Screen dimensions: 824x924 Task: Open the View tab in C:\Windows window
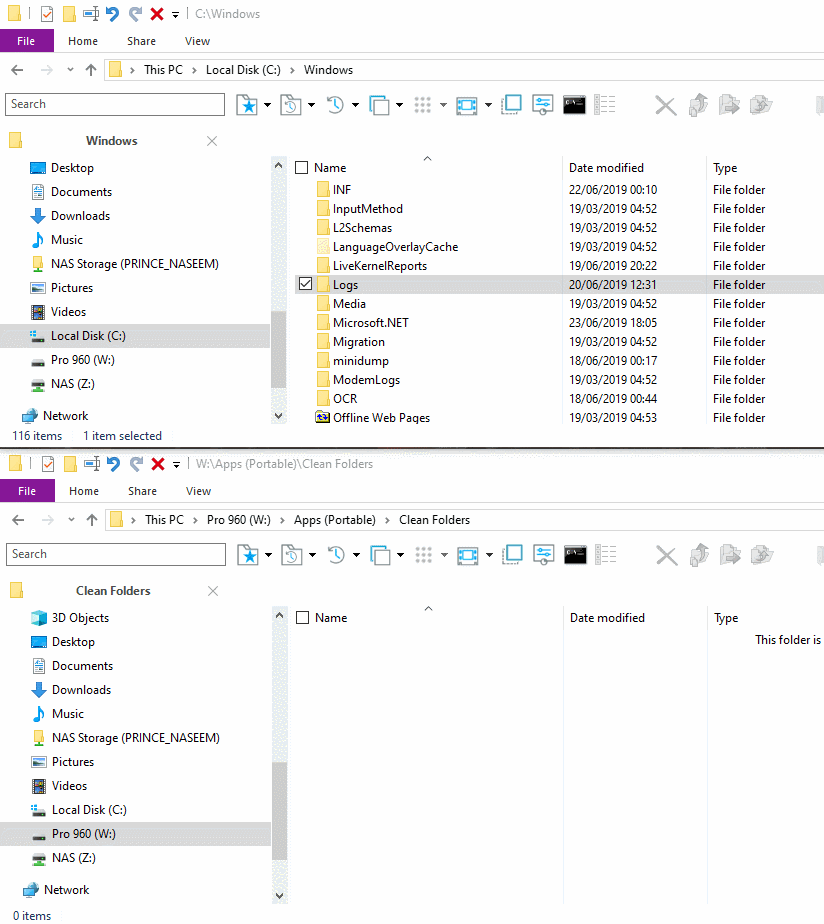point(197,41)
